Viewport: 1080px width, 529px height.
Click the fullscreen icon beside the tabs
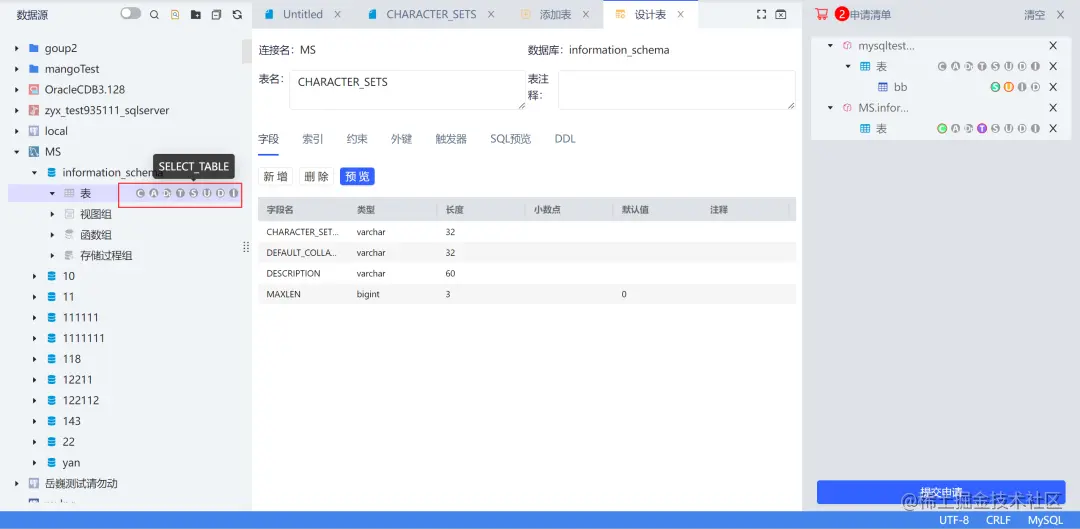pos(761,14)
